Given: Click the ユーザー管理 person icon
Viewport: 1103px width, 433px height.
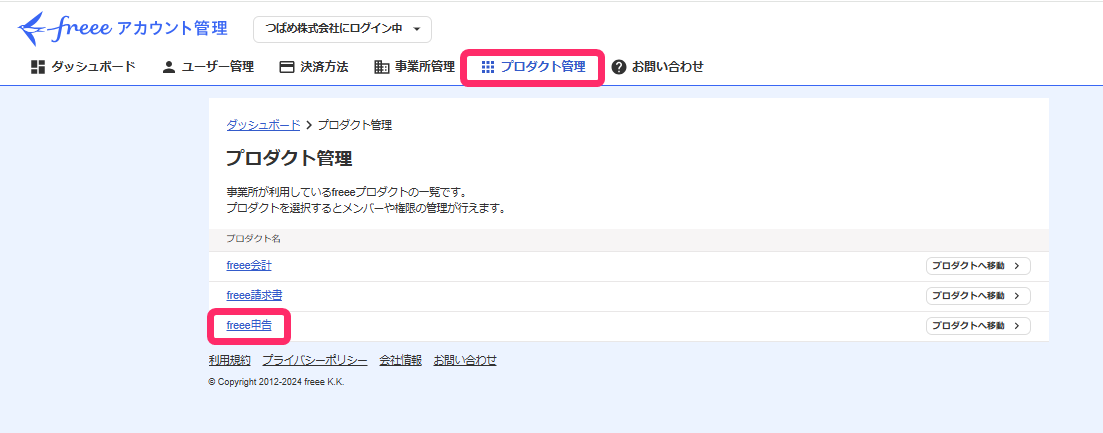Looking at the screenshot, I should click(168, 67).
